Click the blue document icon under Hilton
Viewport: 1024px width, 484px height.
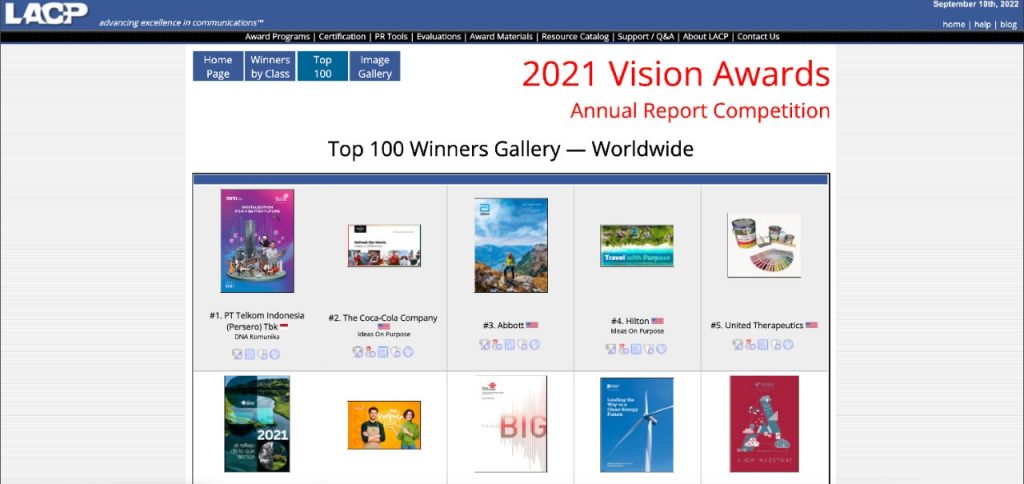[636, 349]
